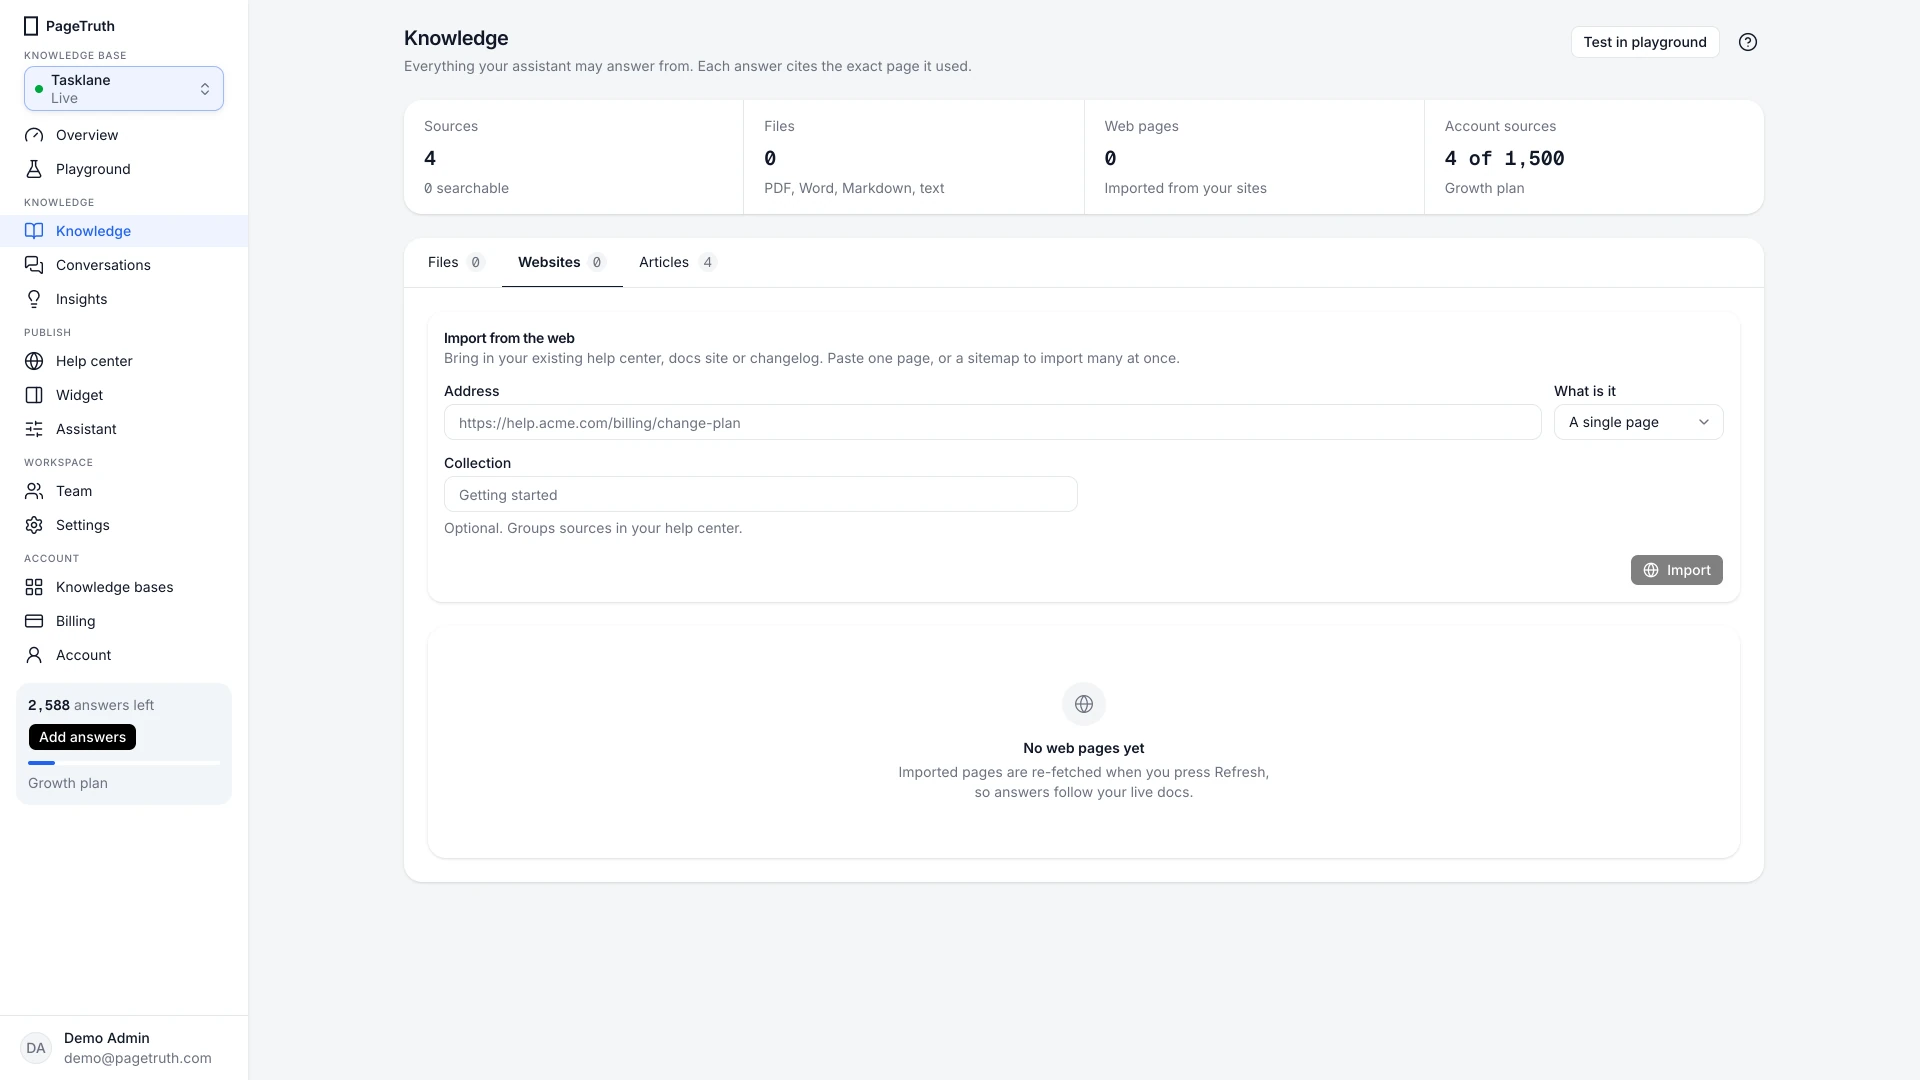Click the Assistant sliders icon
Screen dimensions: 1920x1080
(34, 429)
